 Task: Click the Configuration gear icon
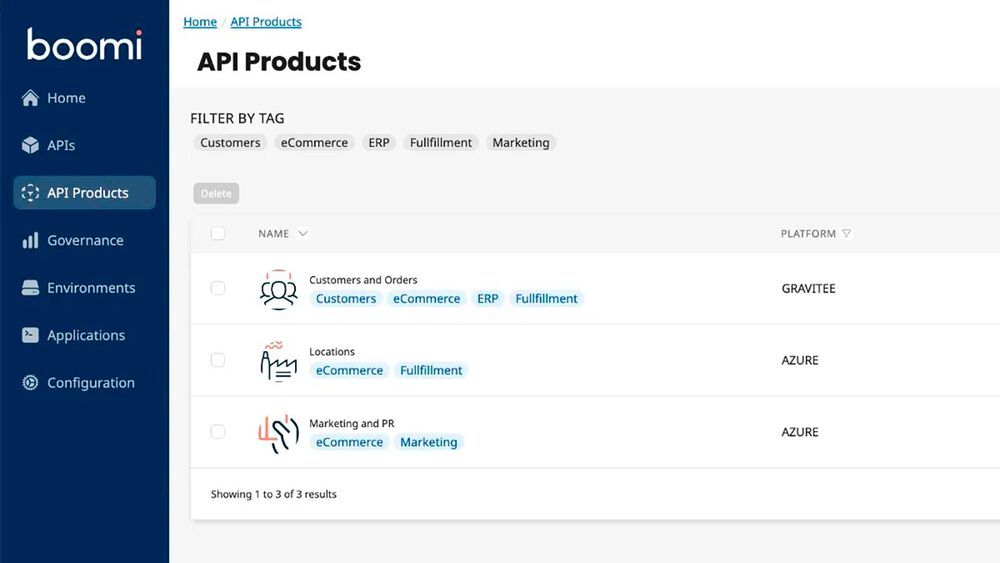pyautogui.click(x=30, y=383)
